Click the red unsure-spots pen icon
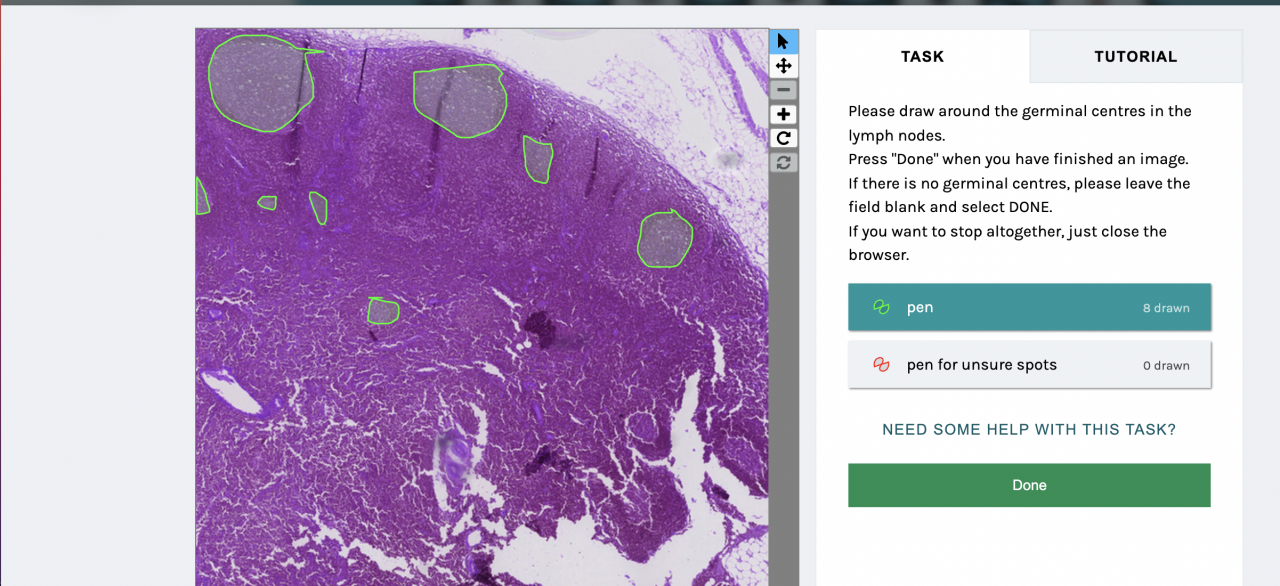 [x=881, y=365]
